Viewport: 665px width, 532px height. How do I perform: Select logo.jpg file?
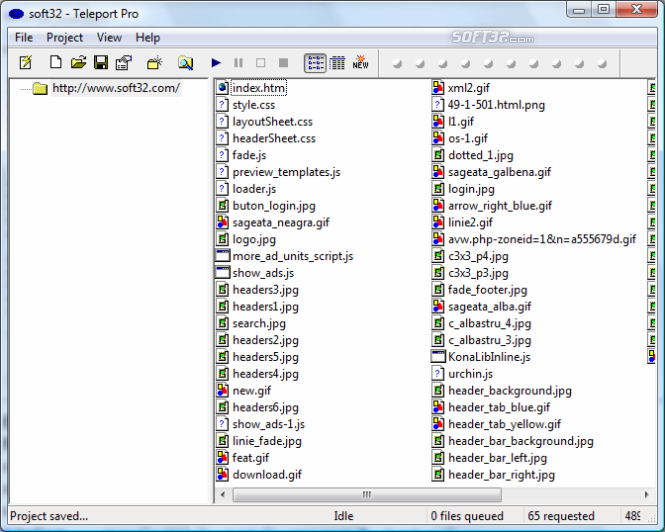(x=254, y=239)
